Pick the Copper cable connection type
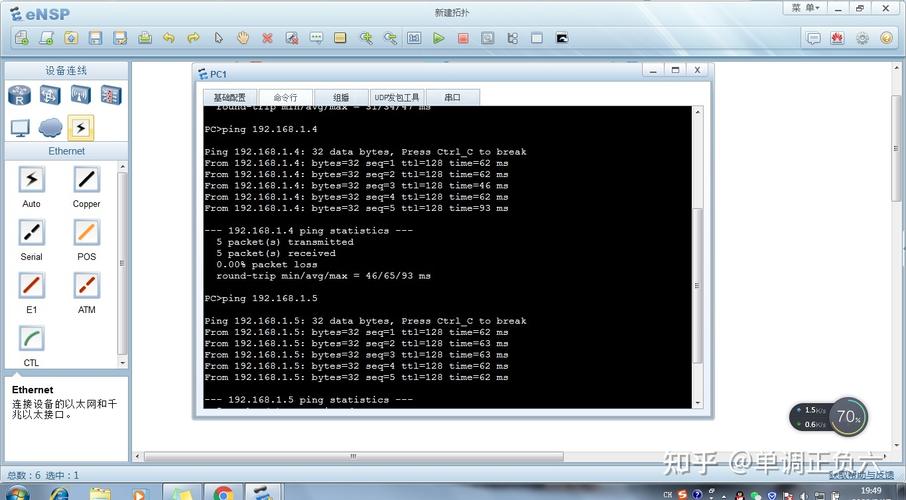This screenshot has width=906, height=500. [x=87, y=180]
